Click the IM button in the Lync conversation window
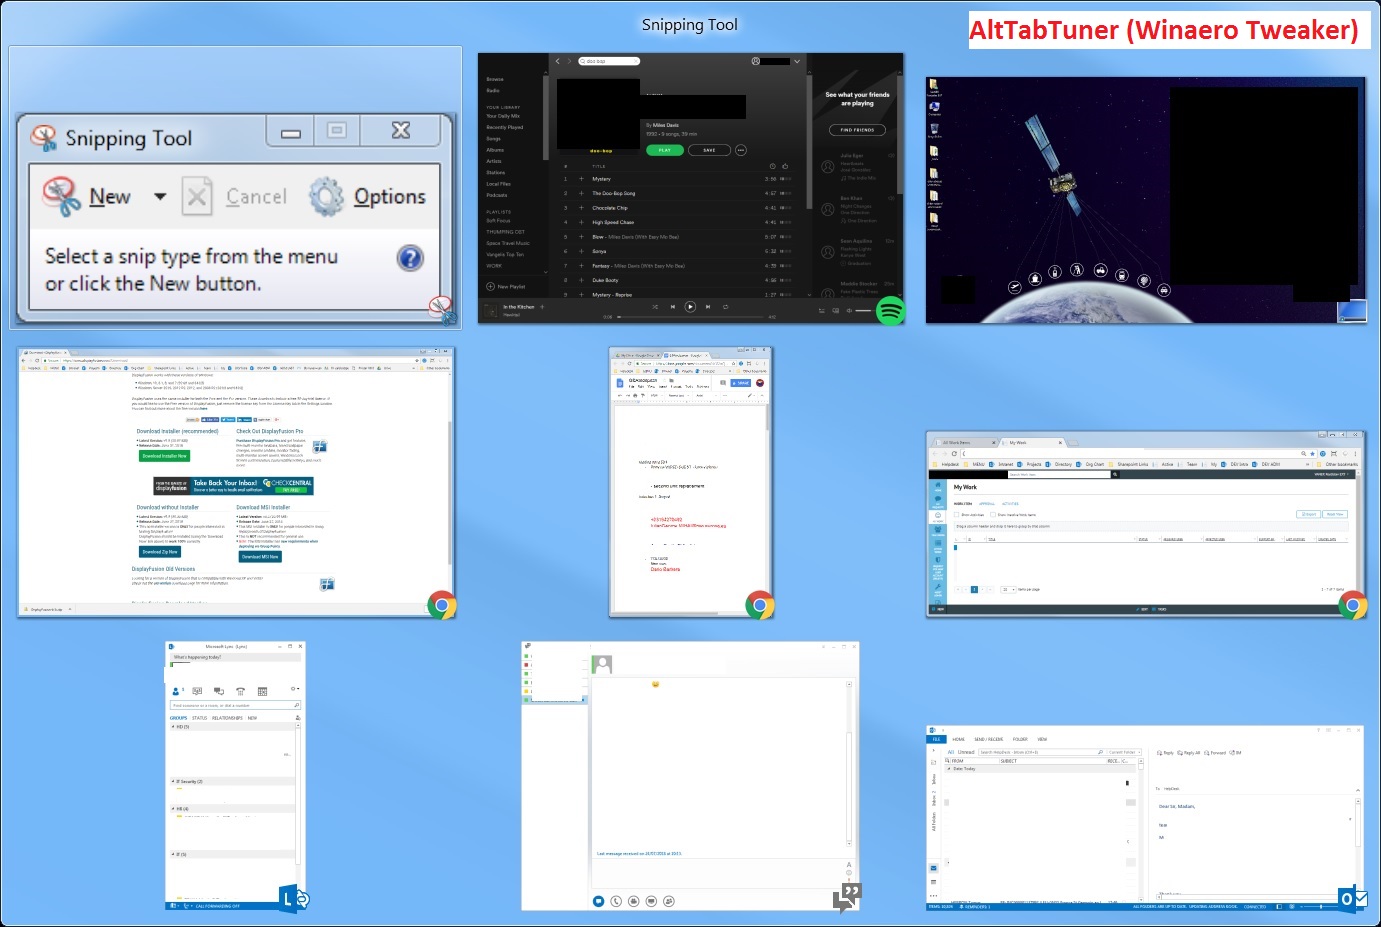This screenshot has height=927, width=1381. coord(599,901)
